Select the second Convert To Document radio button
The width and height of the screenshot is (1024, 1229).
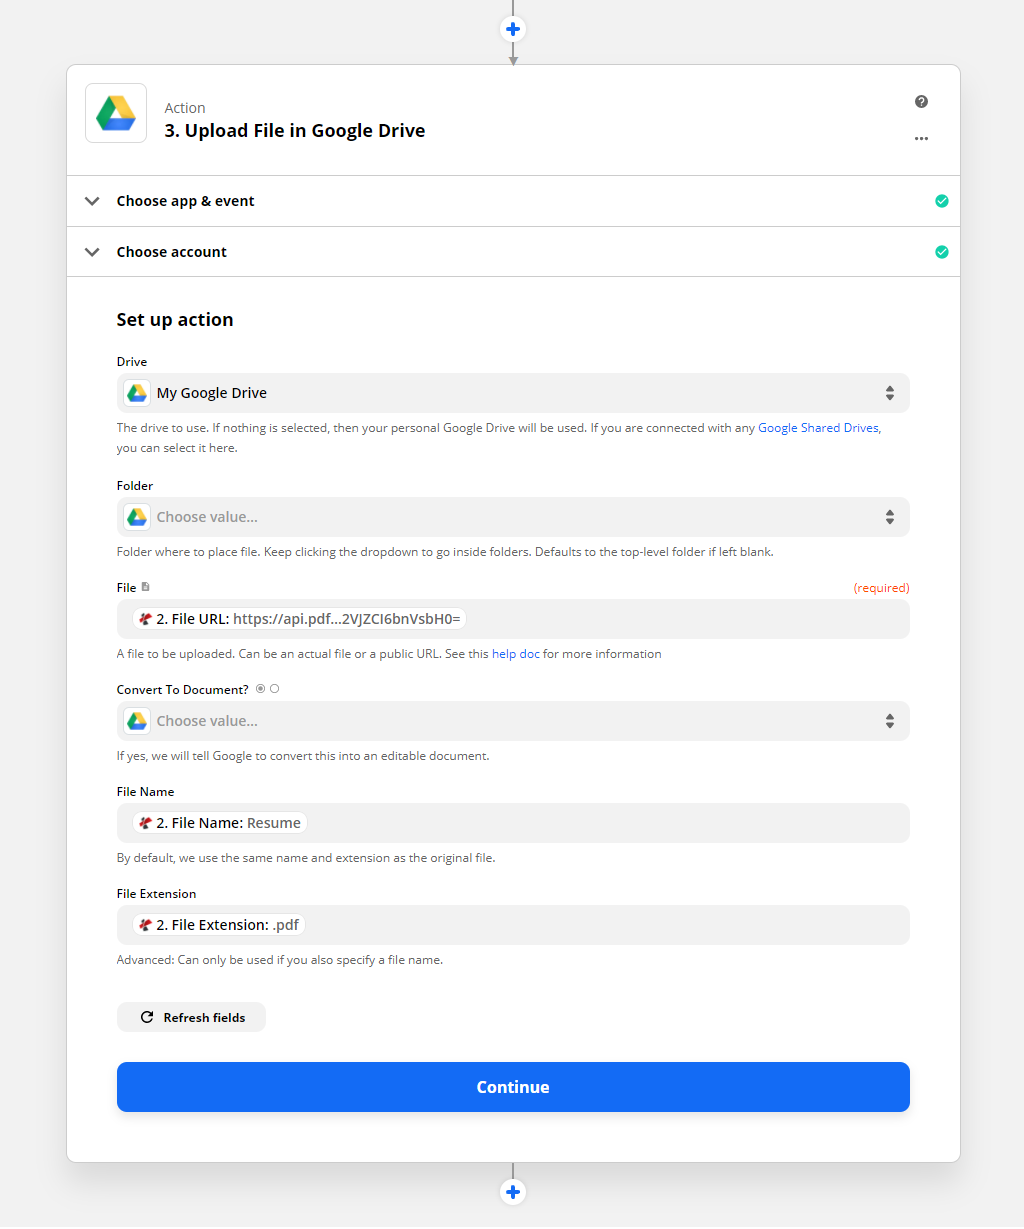(274, 688)
